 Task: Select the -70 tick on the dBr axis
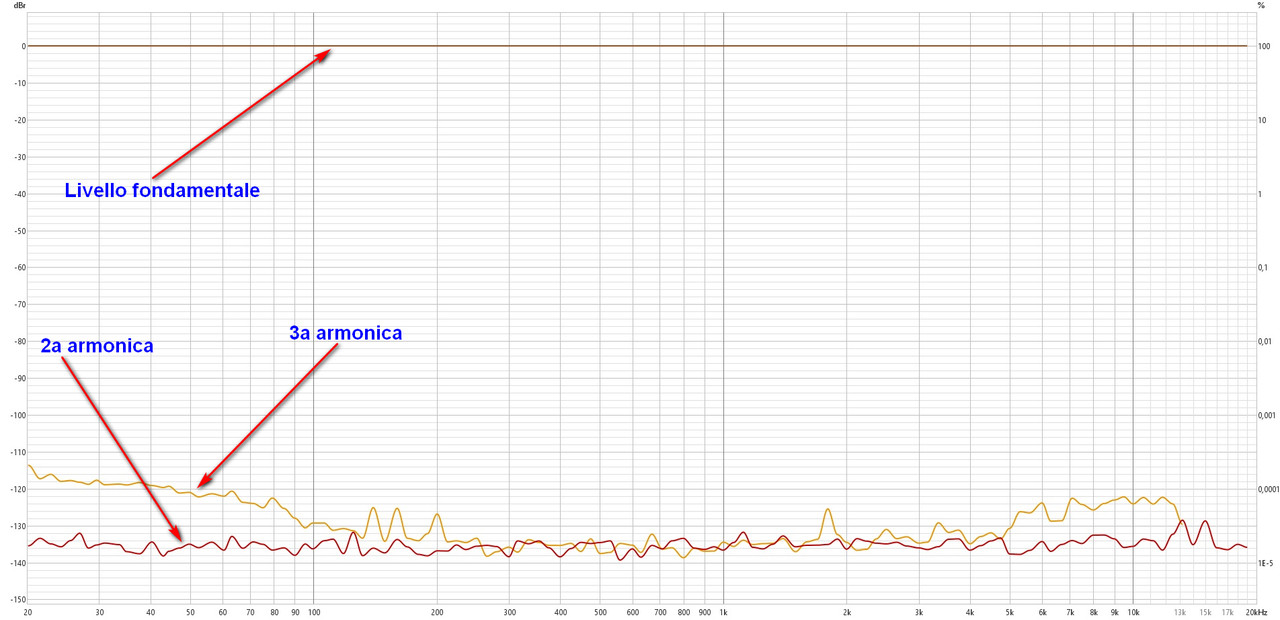tap(18, 305)
